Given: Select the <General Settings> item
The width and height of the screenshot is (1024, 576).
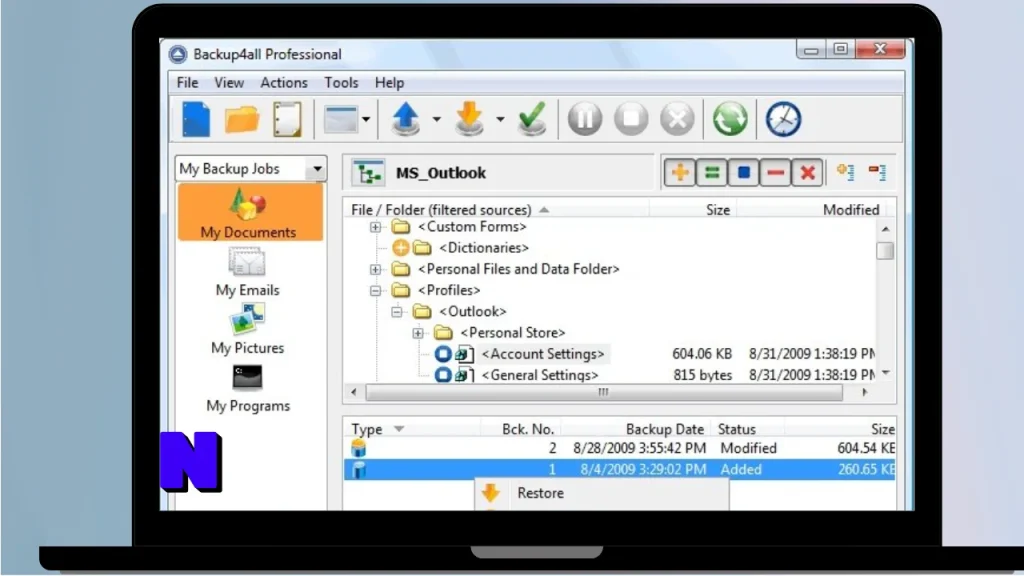Looking at the screenshot, I should (539, 375).
